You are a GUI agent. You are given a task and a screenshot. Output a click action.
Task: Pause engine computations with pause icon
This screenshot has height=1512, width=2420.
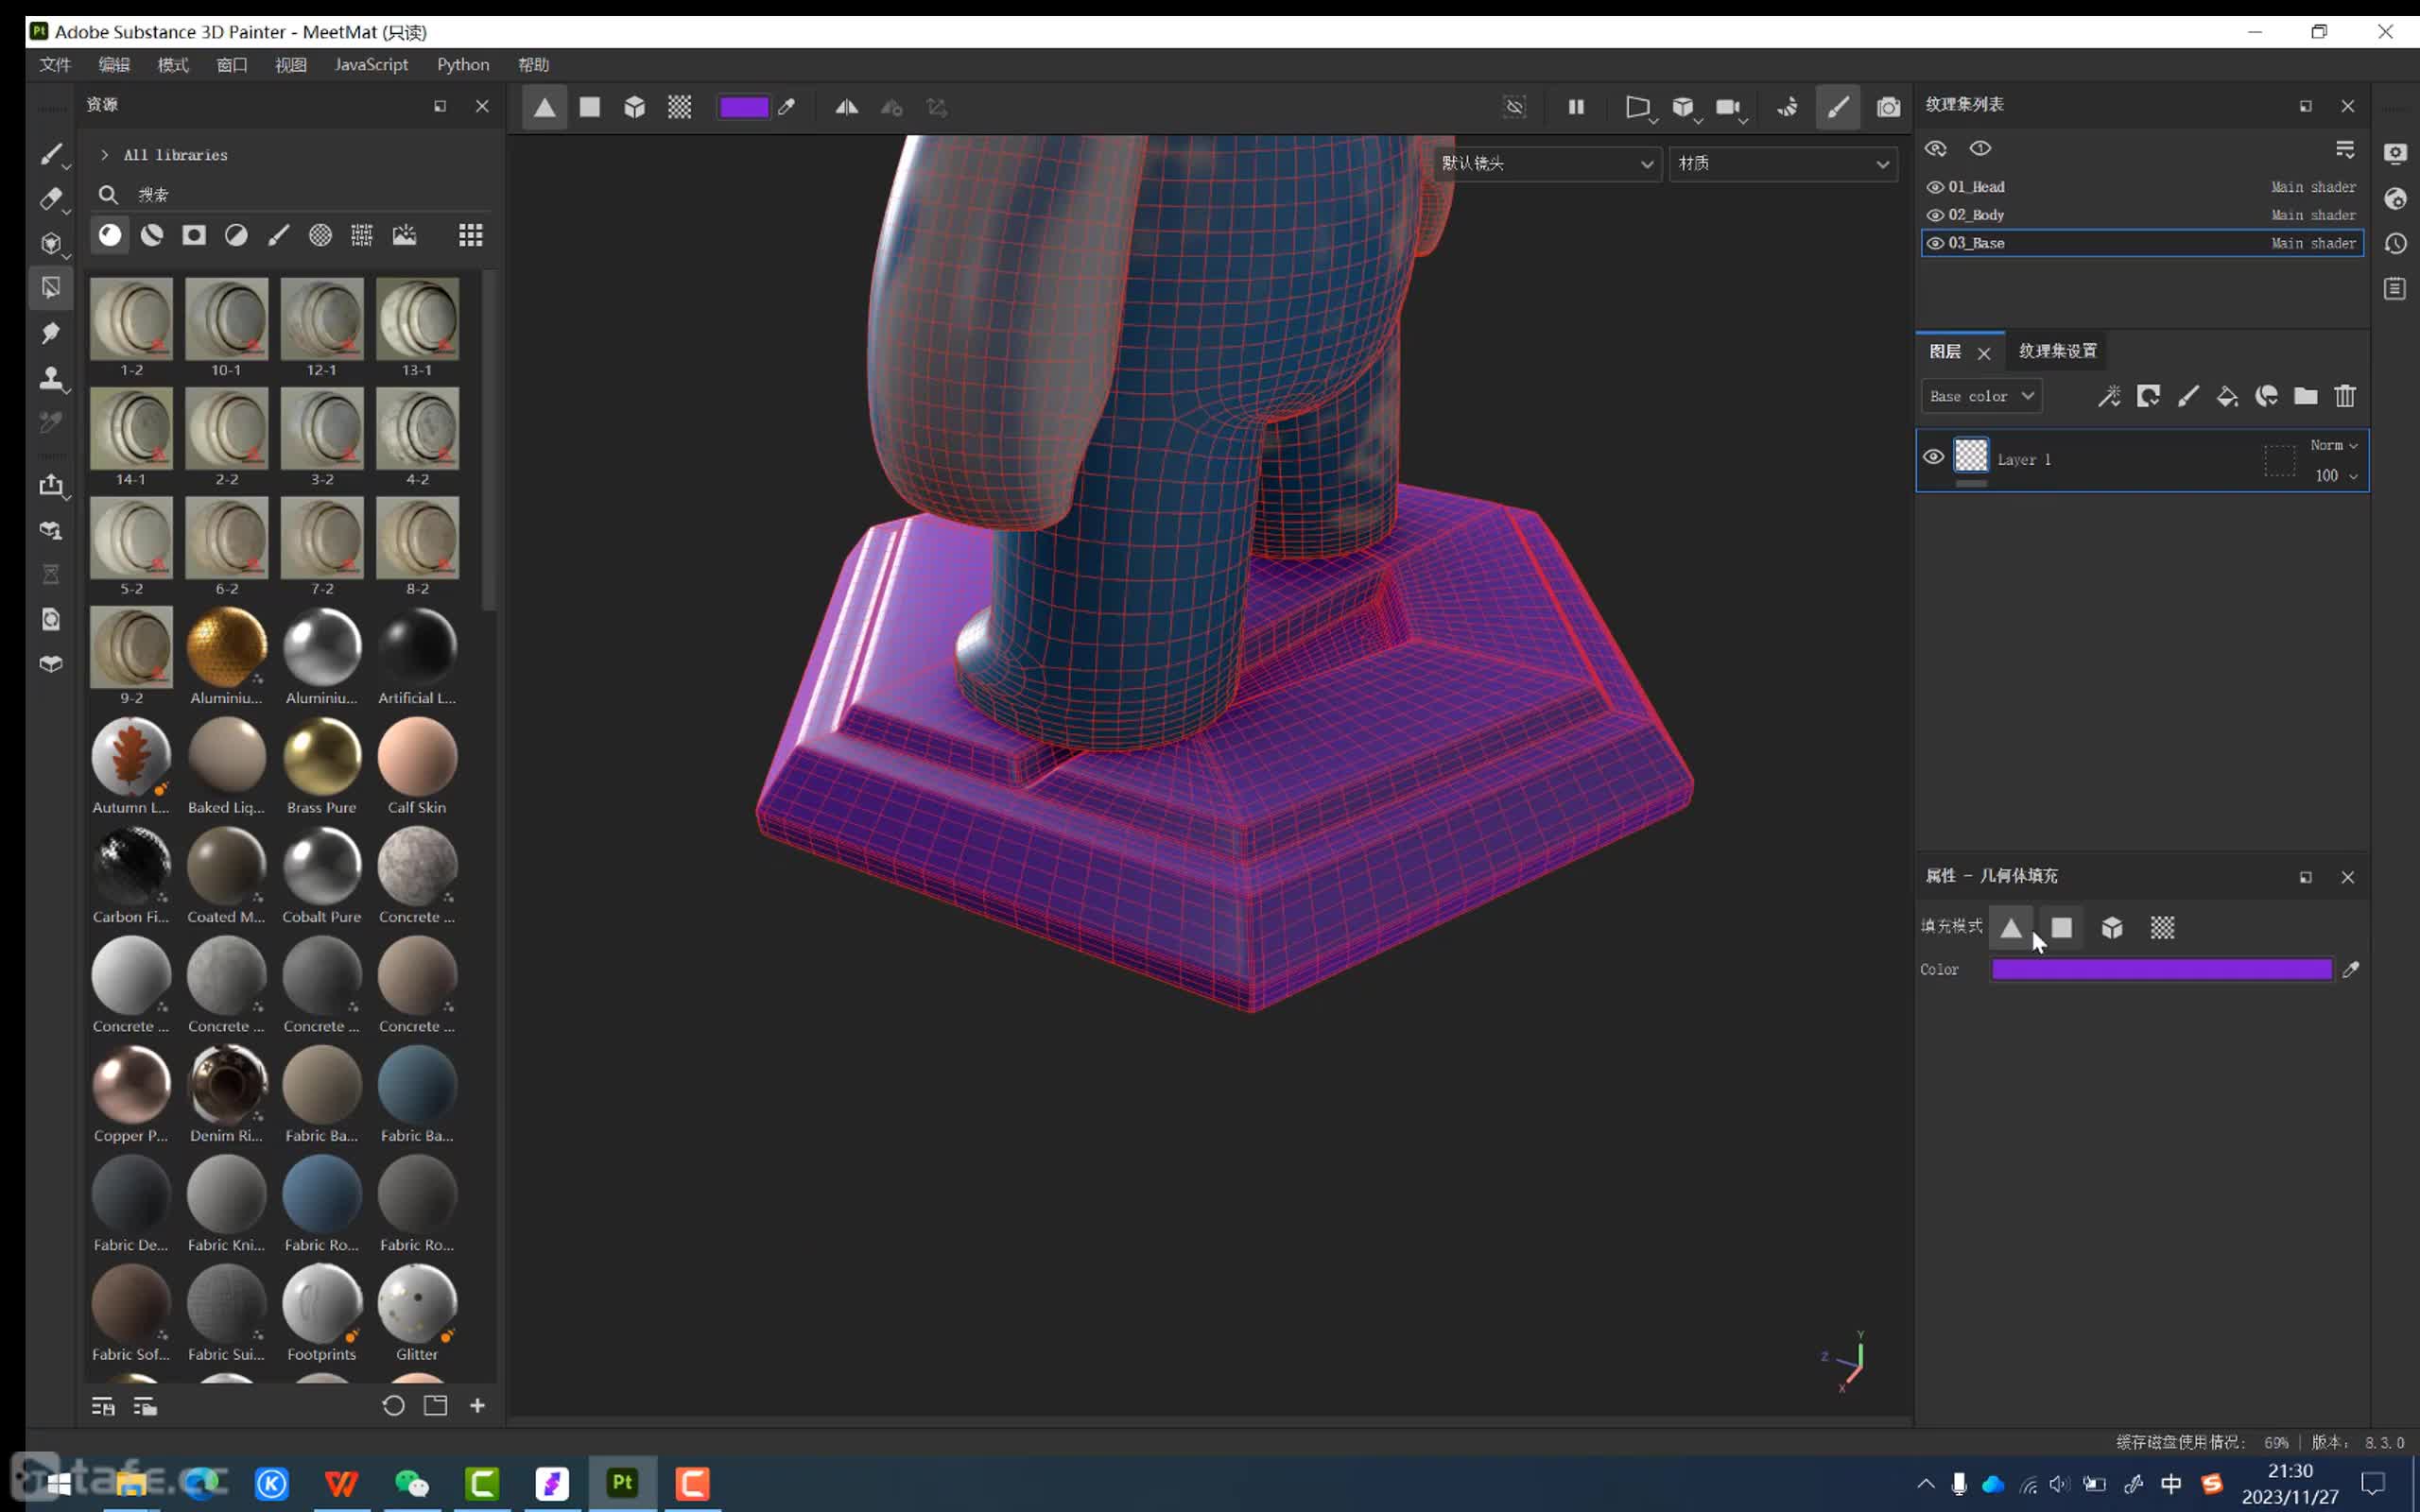1576,107
